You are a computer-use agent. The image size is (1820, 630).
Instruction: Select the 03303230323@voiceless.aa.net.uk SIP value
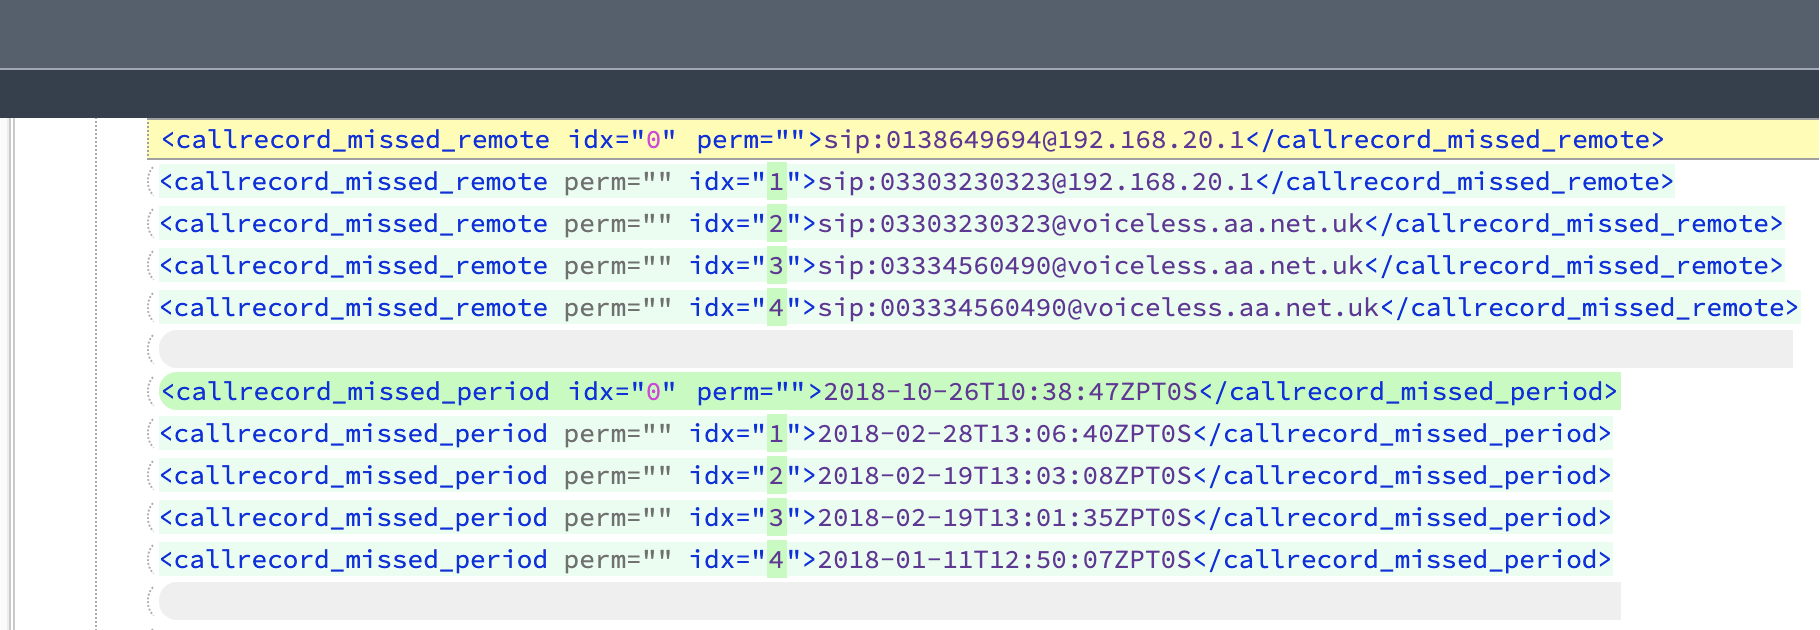click(1090, 224)
